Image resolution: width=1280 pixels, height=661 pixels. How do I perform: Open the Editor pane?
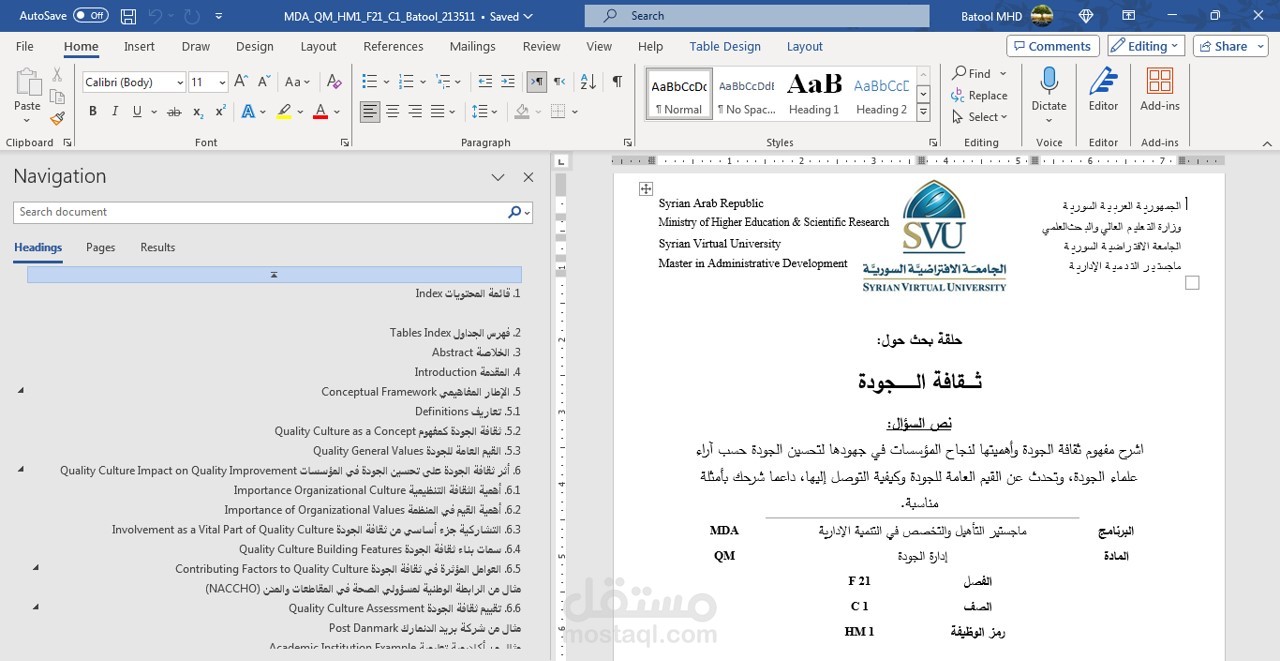click(x=1103, y=89)
